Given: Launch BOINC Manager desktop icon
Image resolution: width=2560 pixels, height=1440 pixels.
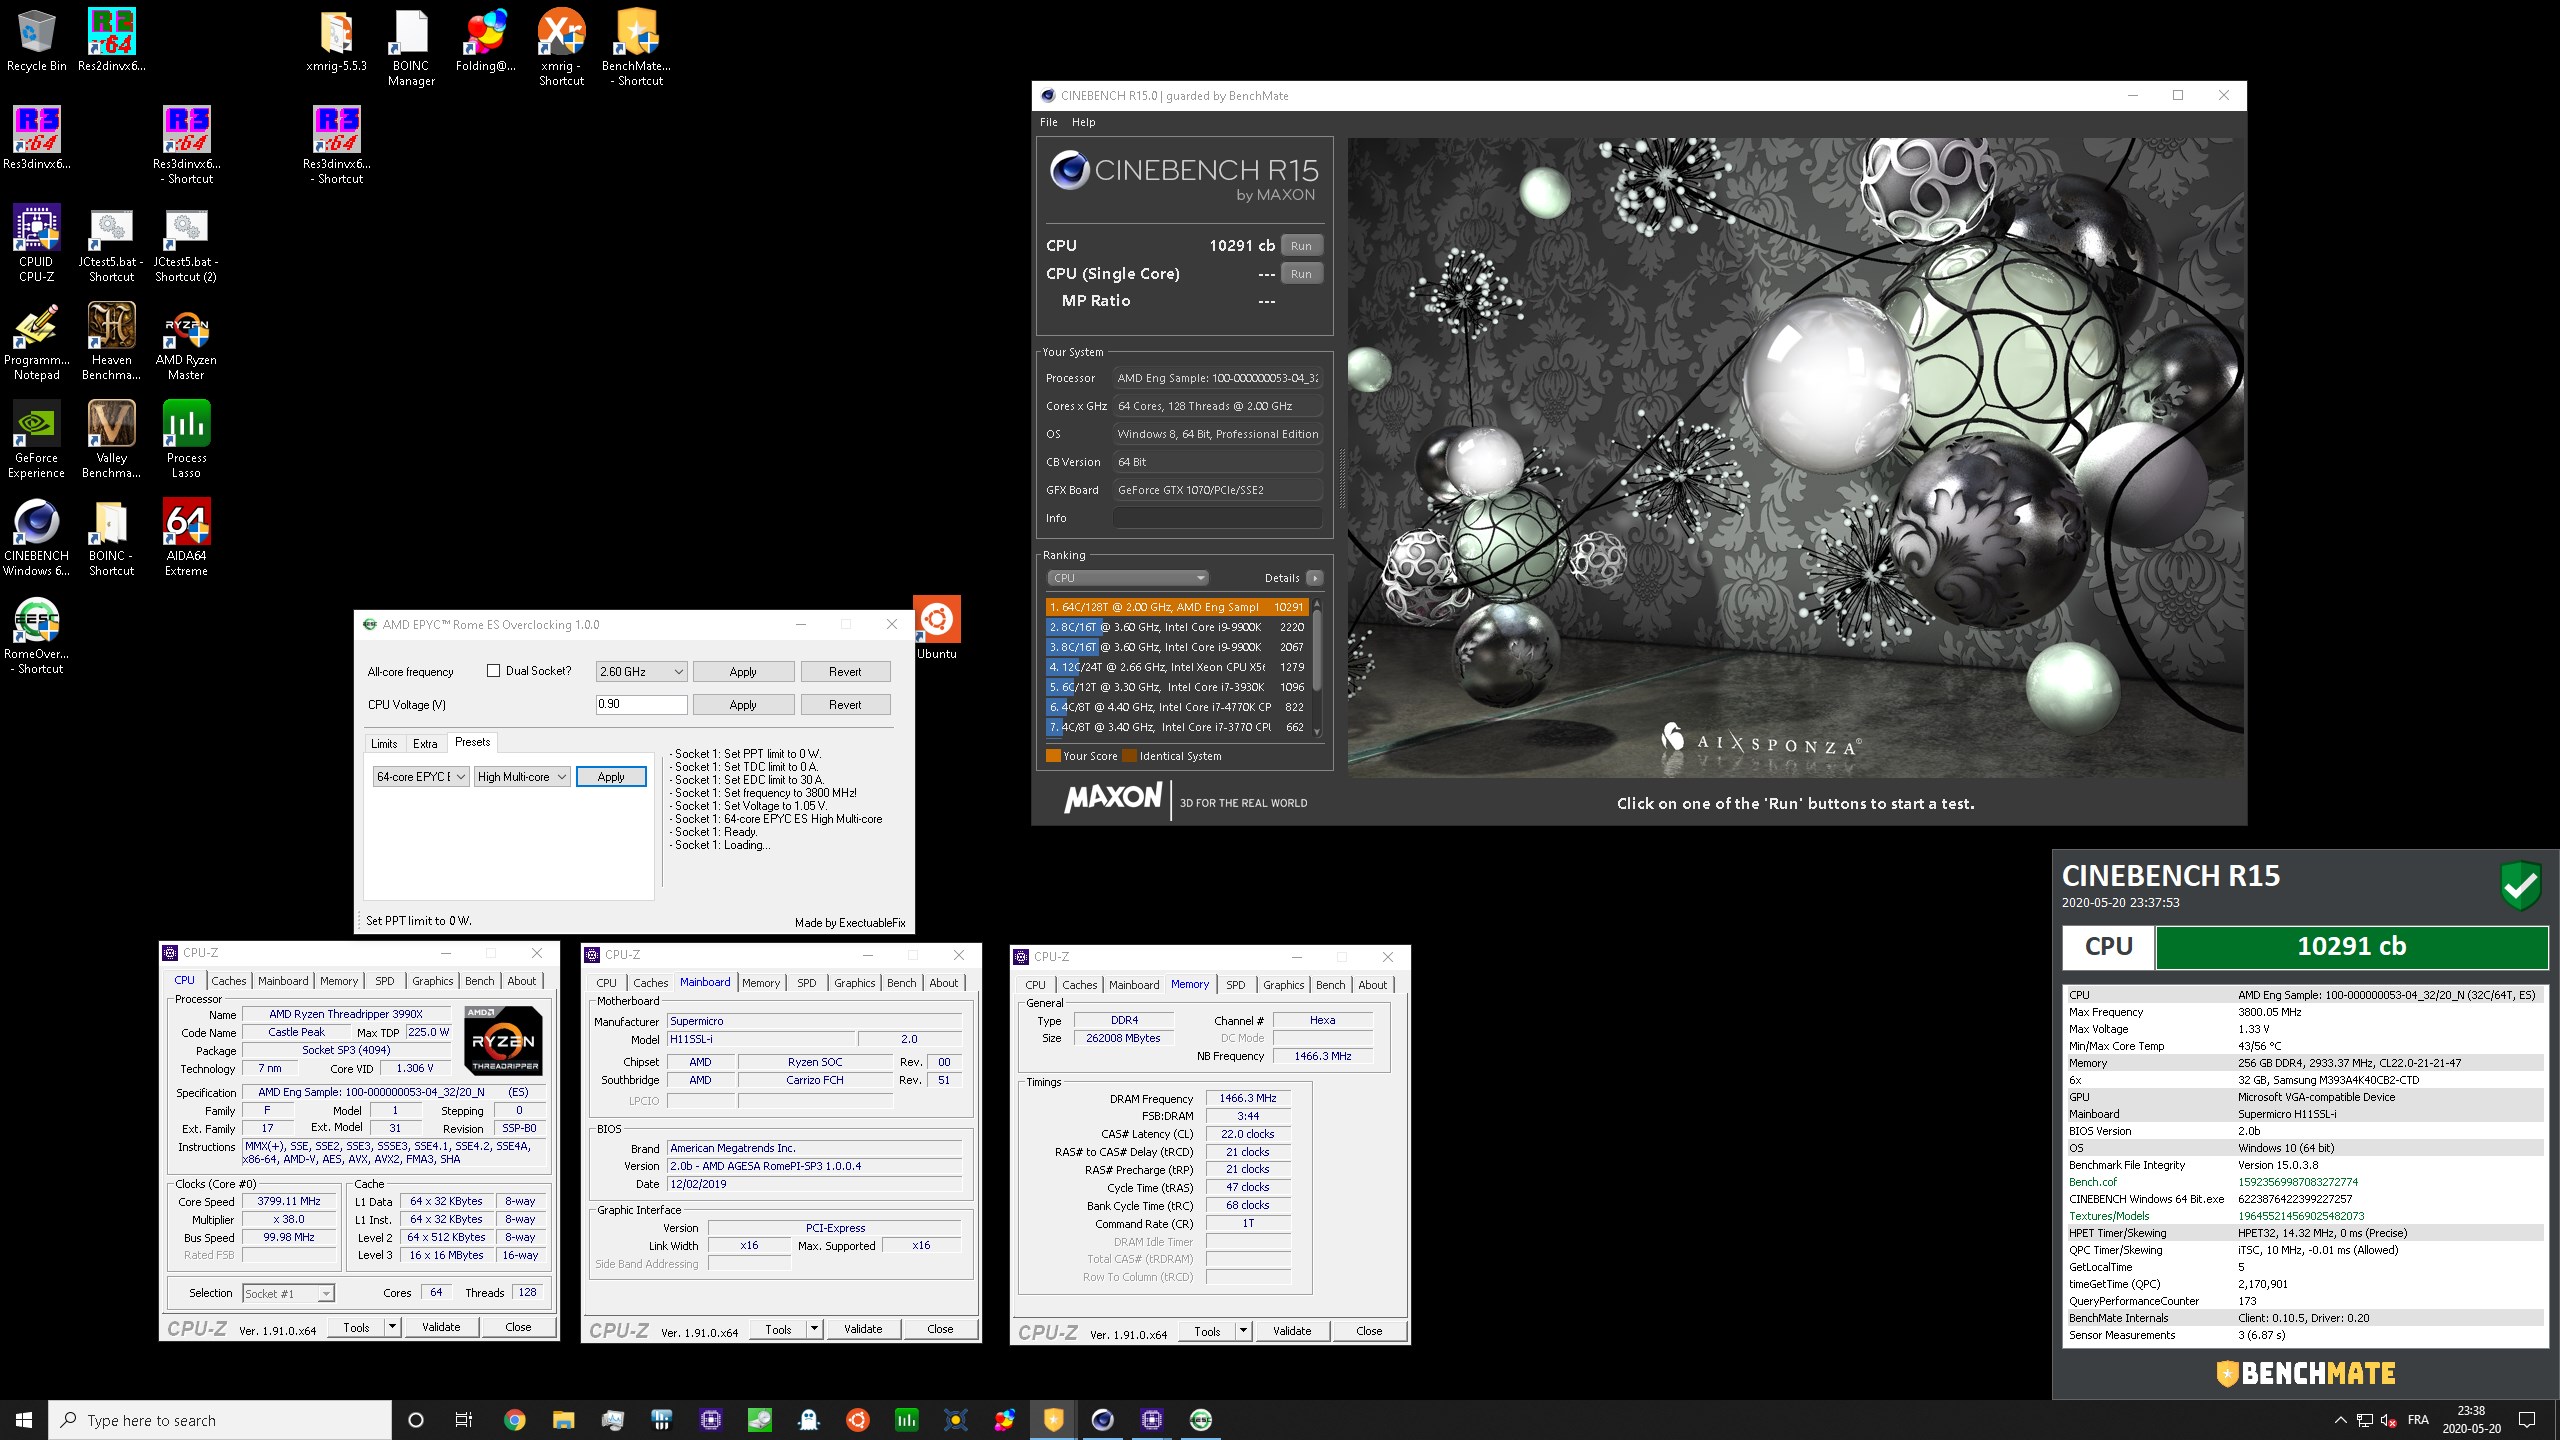Looking at the screenshot, I should pos(411,47).
